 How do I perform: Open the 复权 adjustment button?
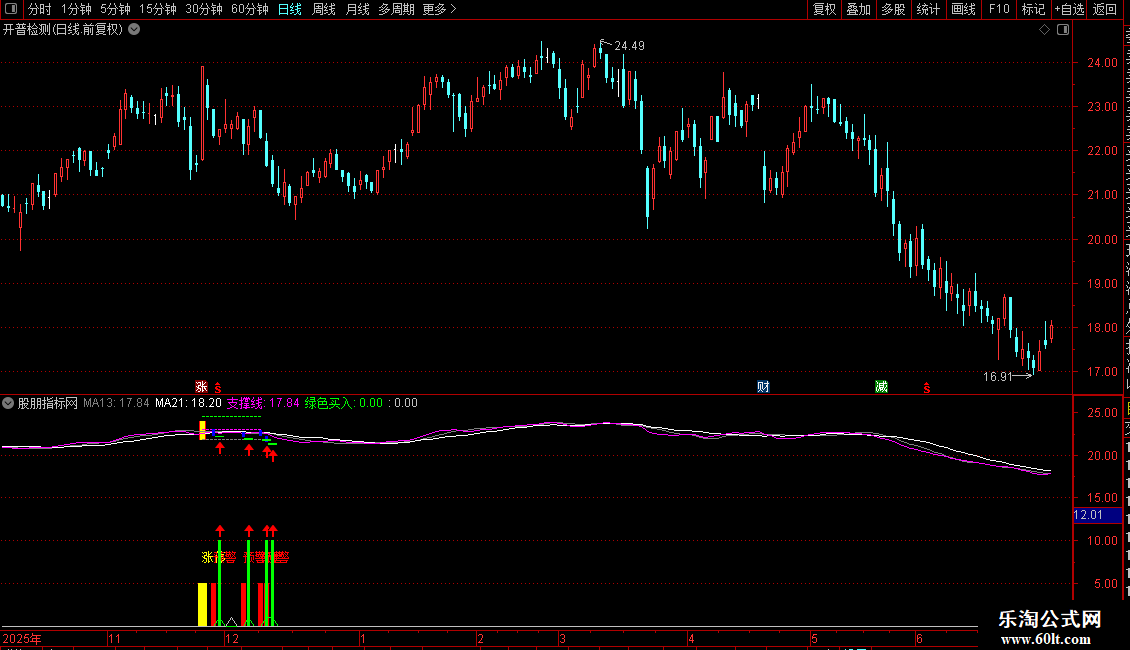click(824, 9)
